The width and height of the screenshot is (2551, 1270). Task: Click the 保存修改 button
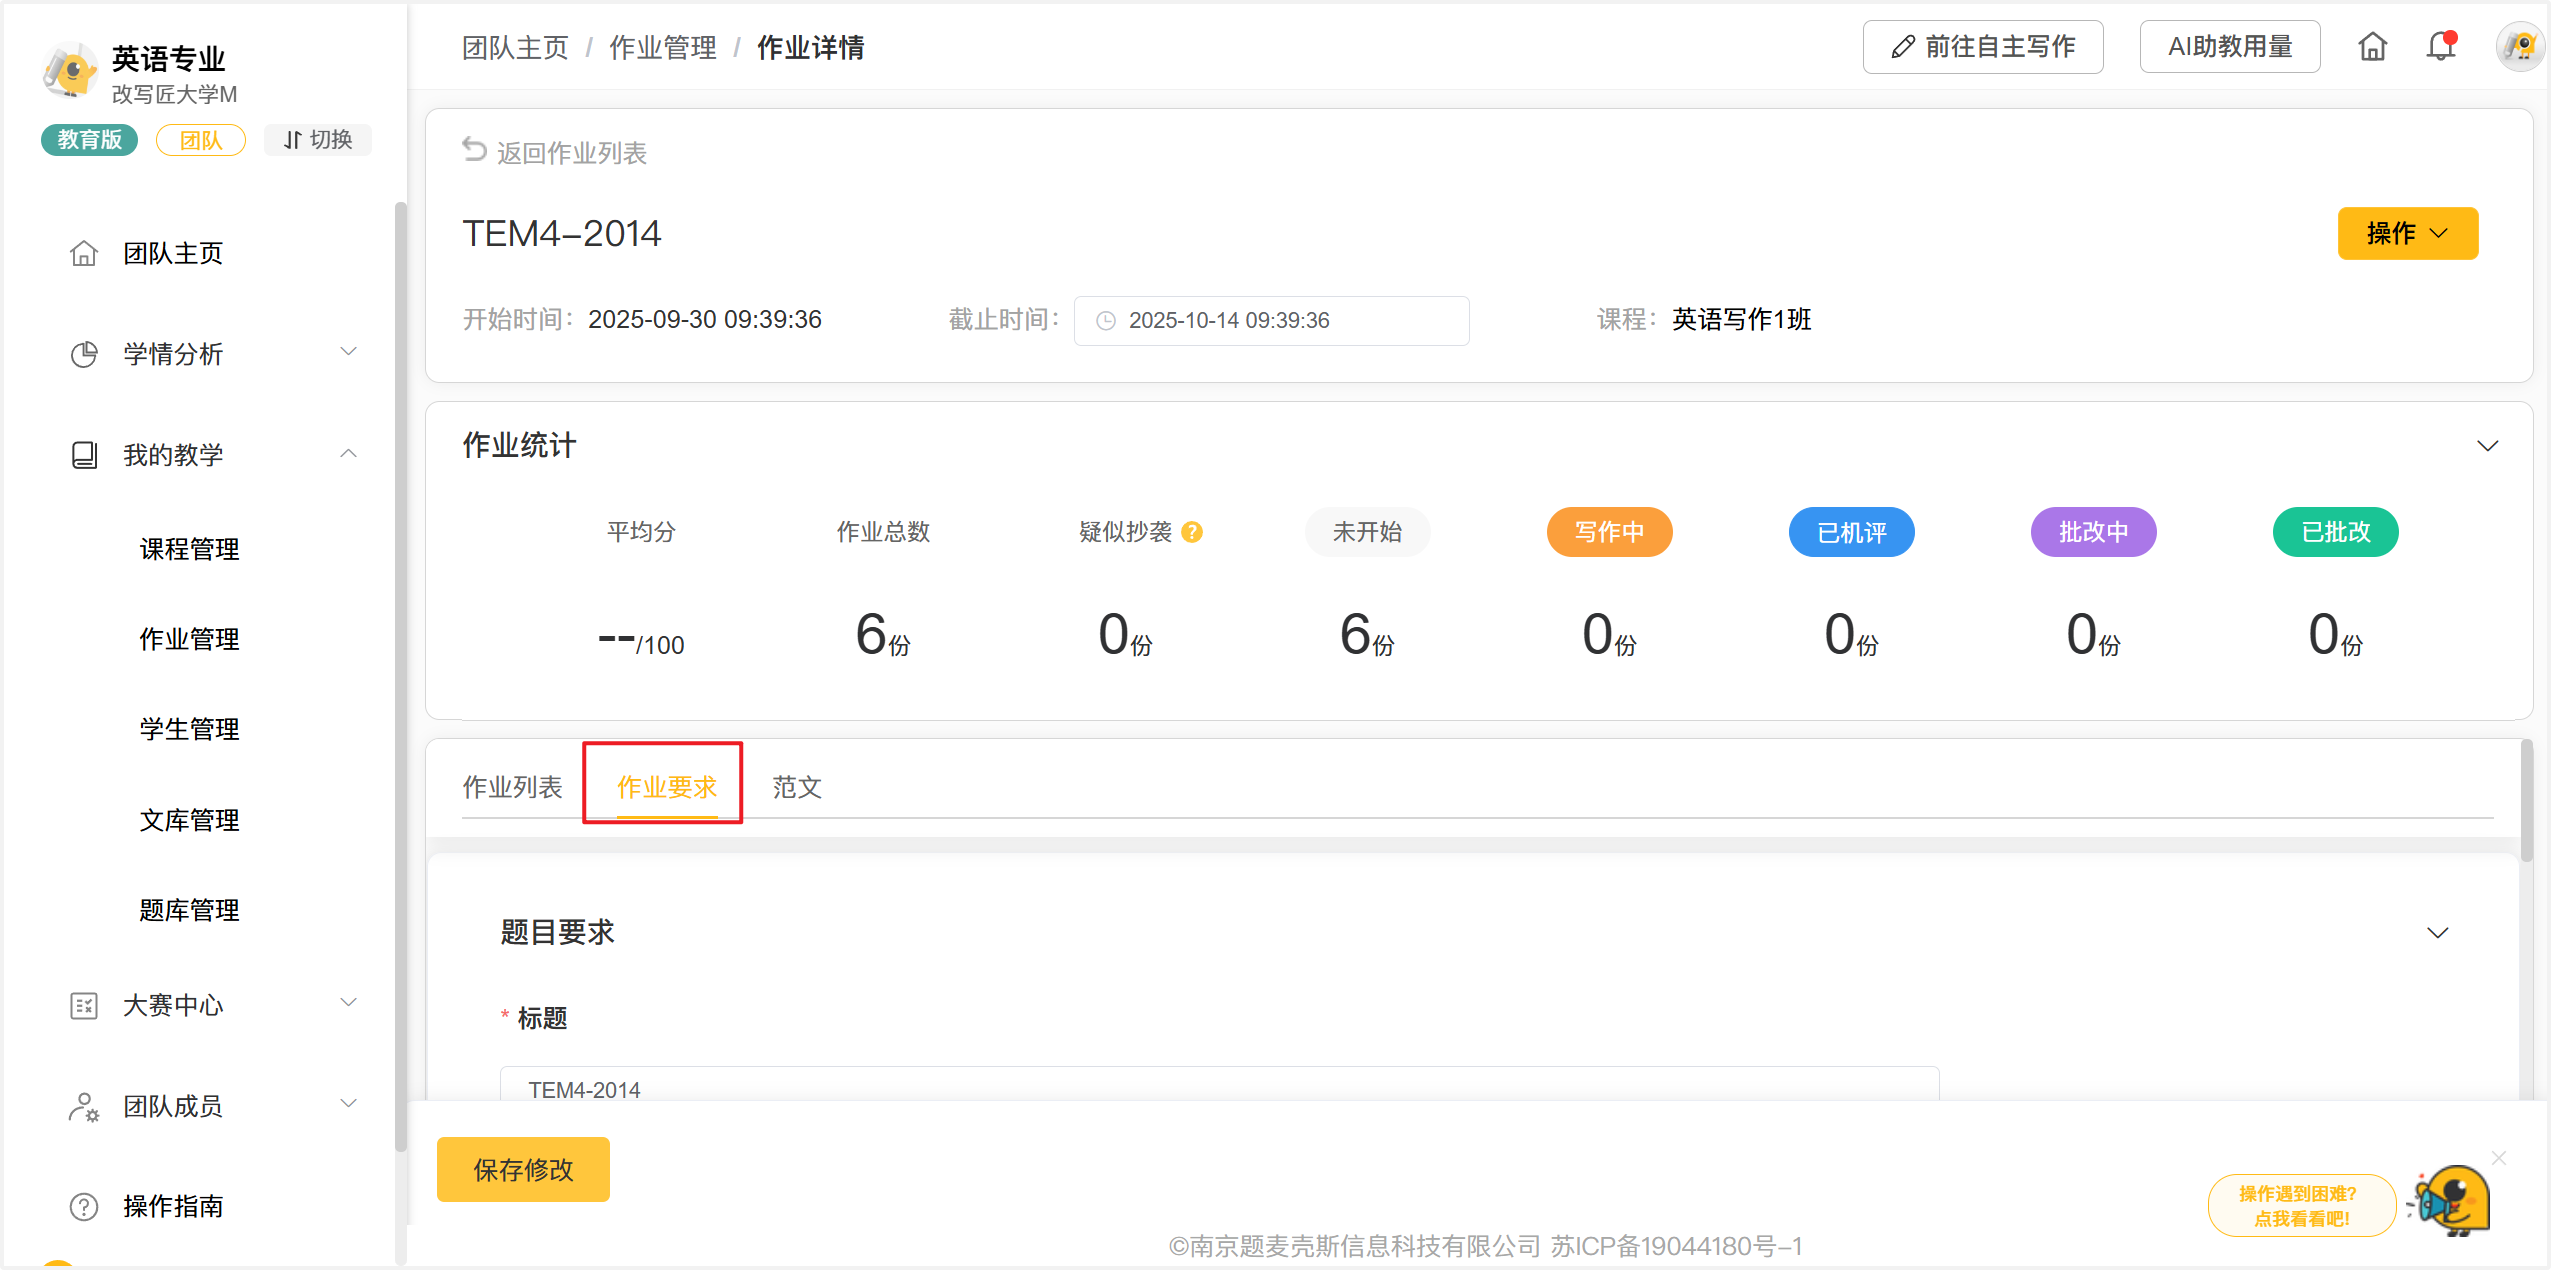[x=523, y=1169]
